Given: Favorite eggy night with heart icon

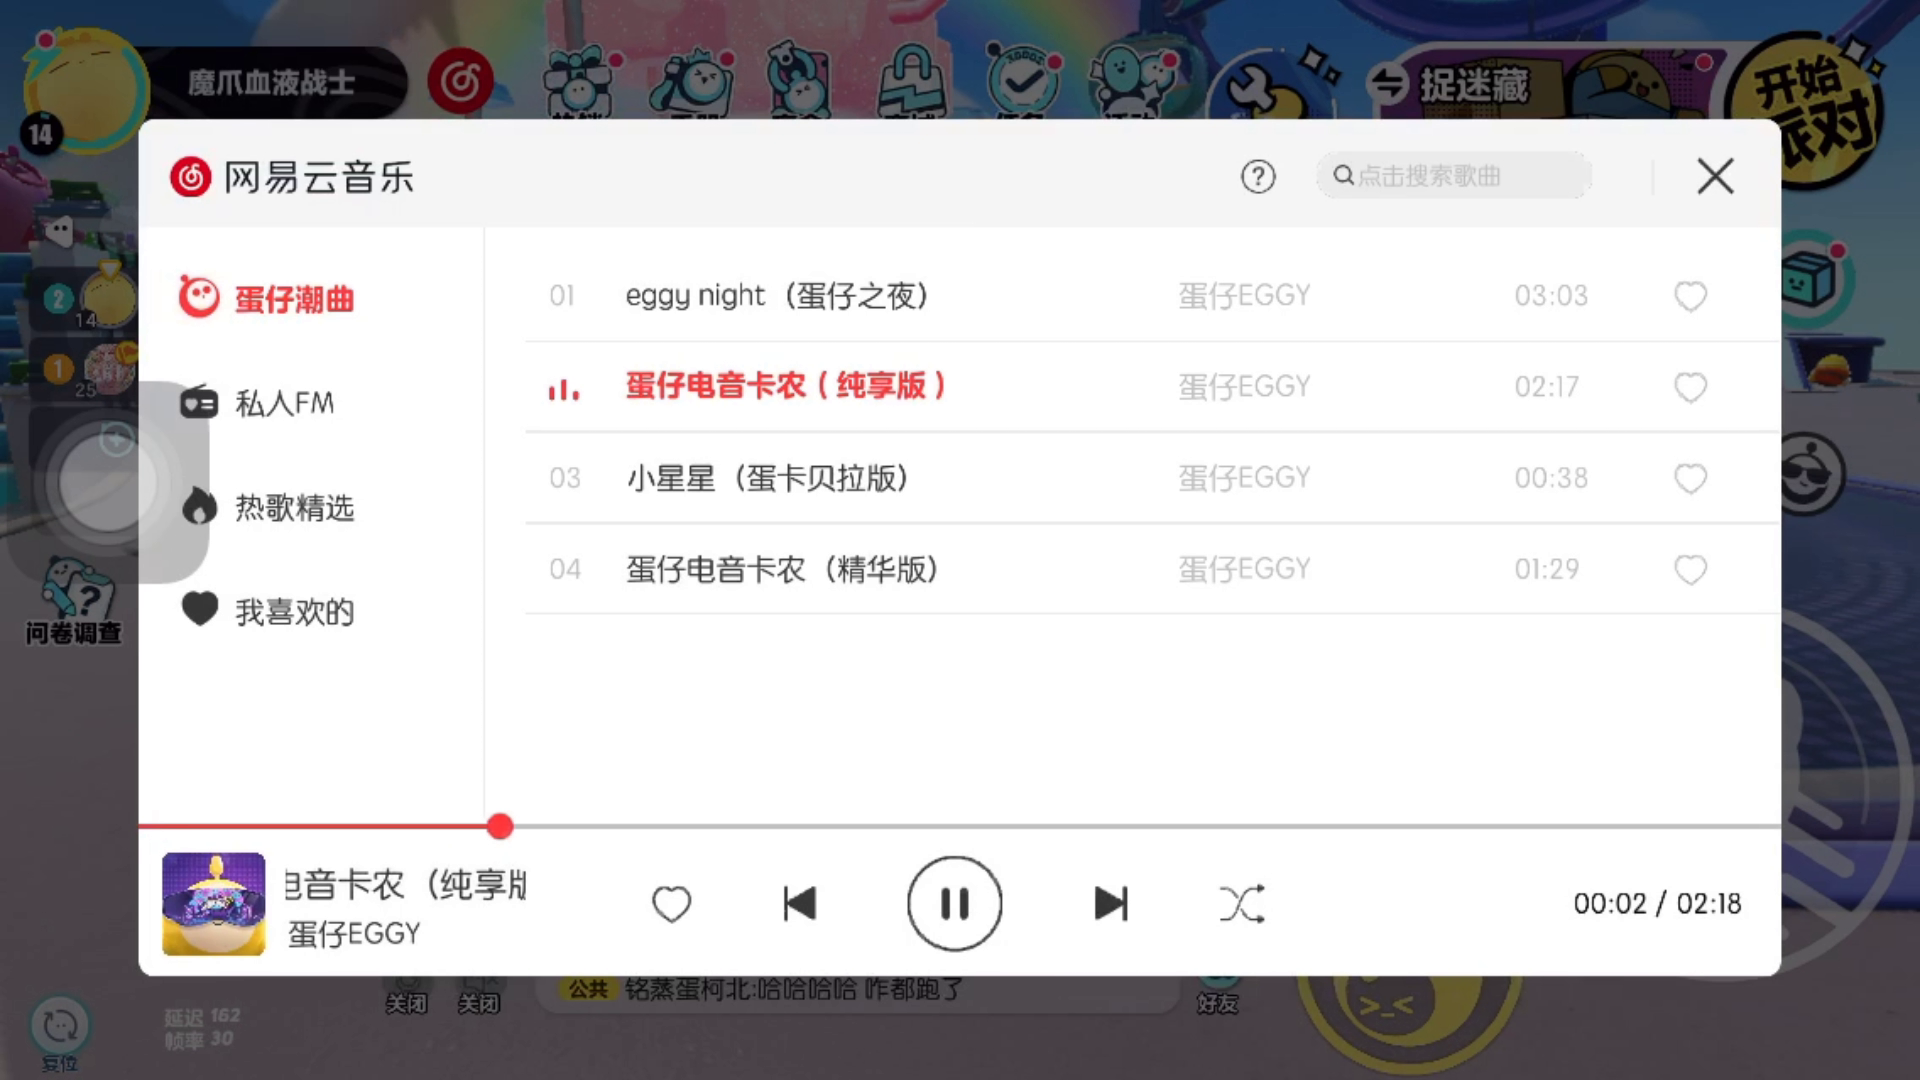Looking at the screenshot, I should click(1690, 296).
